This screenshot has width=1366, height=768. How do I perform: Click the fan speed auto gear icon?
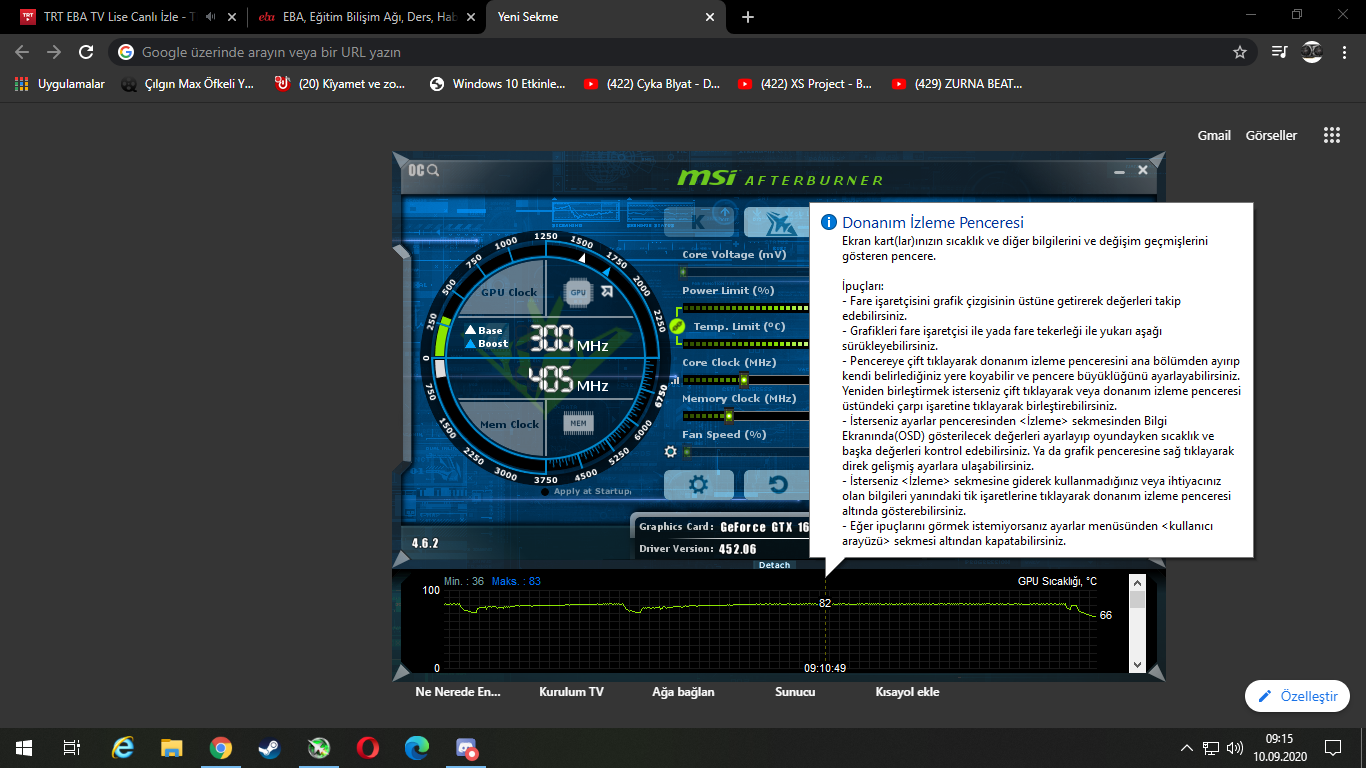[x=671, y=451]
